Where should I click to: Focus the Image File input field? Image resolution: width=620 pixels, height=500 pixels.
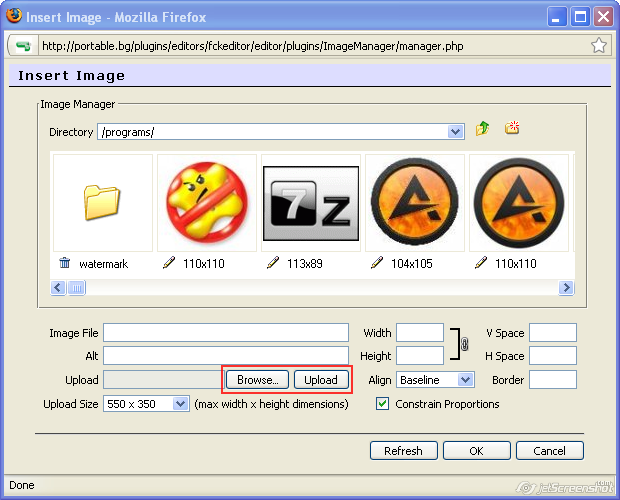click(x=226, y=332)
